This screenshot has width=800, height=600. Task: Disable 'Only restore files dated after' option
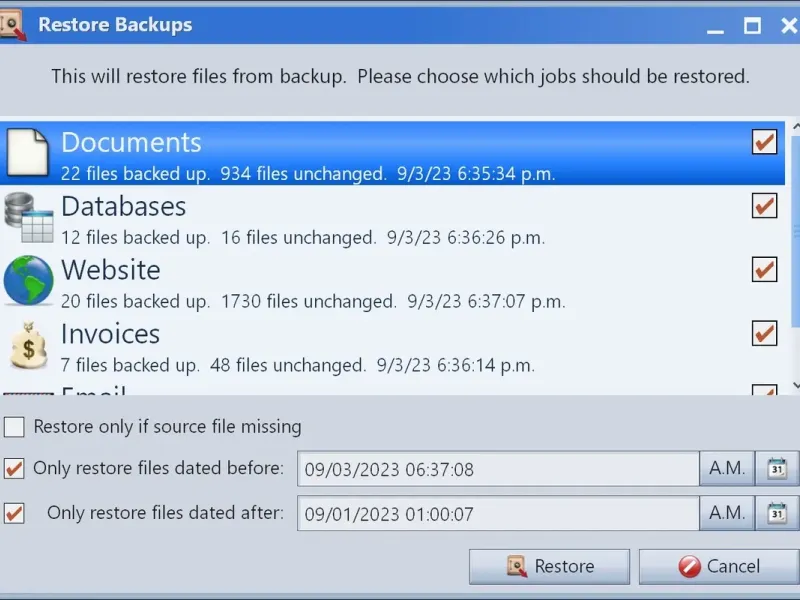coord(14,513)
